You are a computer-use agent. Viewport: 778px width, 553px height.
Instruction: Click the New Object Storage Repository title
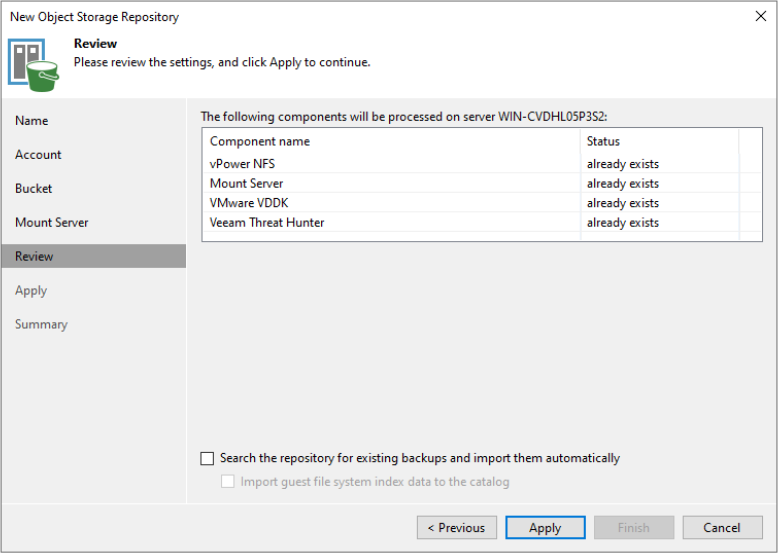[x=94, y=17]
